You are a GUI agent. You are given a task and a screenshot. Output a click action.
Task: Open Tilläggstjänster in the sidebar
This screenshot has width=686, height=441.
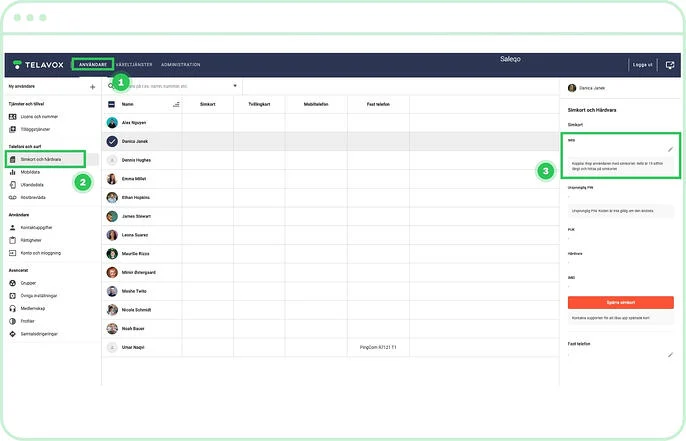pos(30,129)
